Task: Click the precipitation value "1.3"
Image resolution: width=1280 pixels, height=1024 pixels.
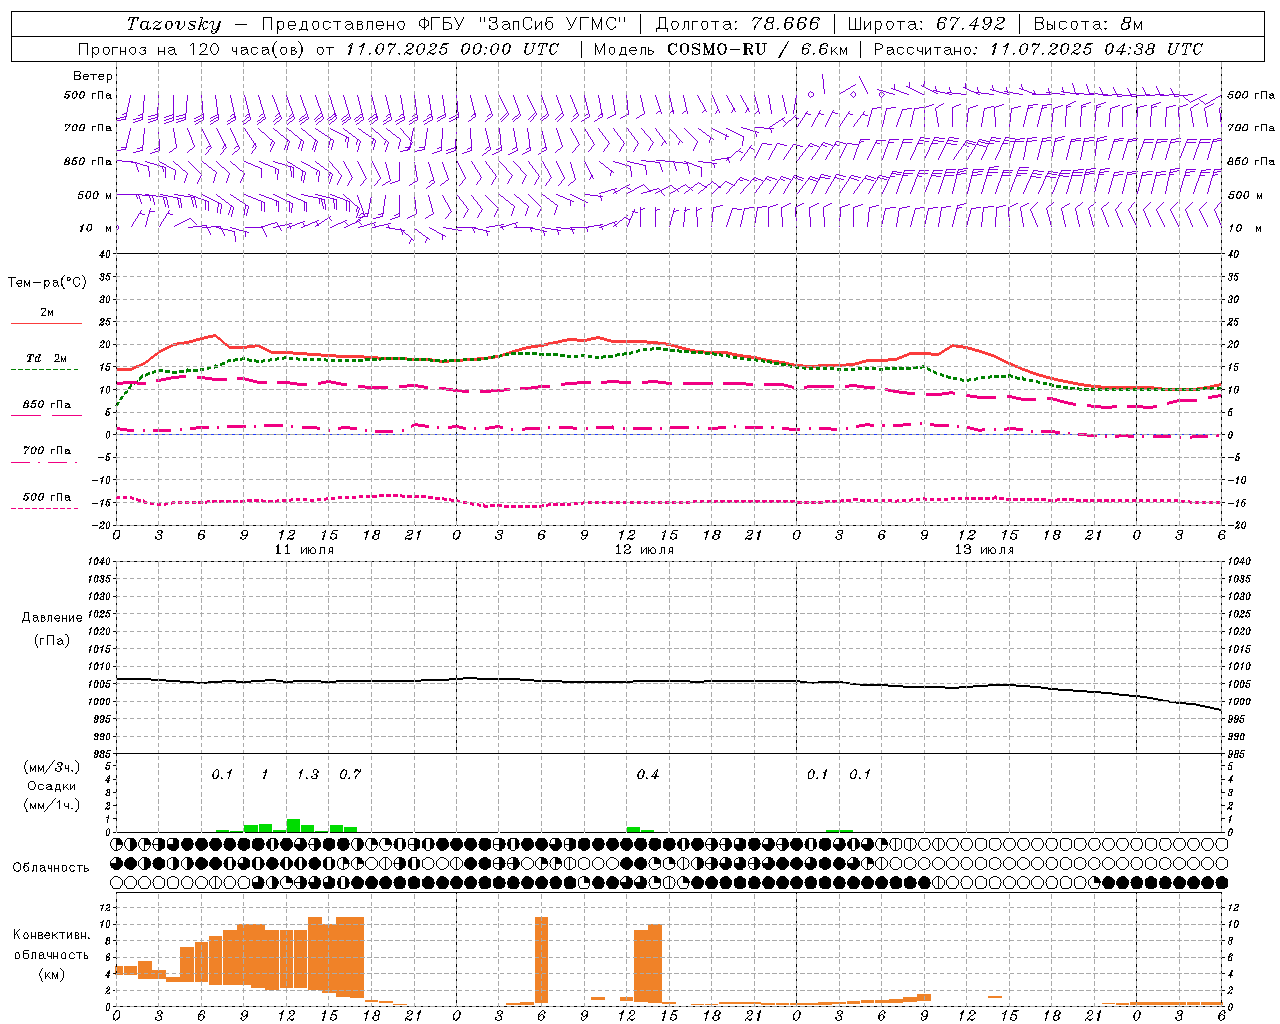Action: tap(307, 775)
